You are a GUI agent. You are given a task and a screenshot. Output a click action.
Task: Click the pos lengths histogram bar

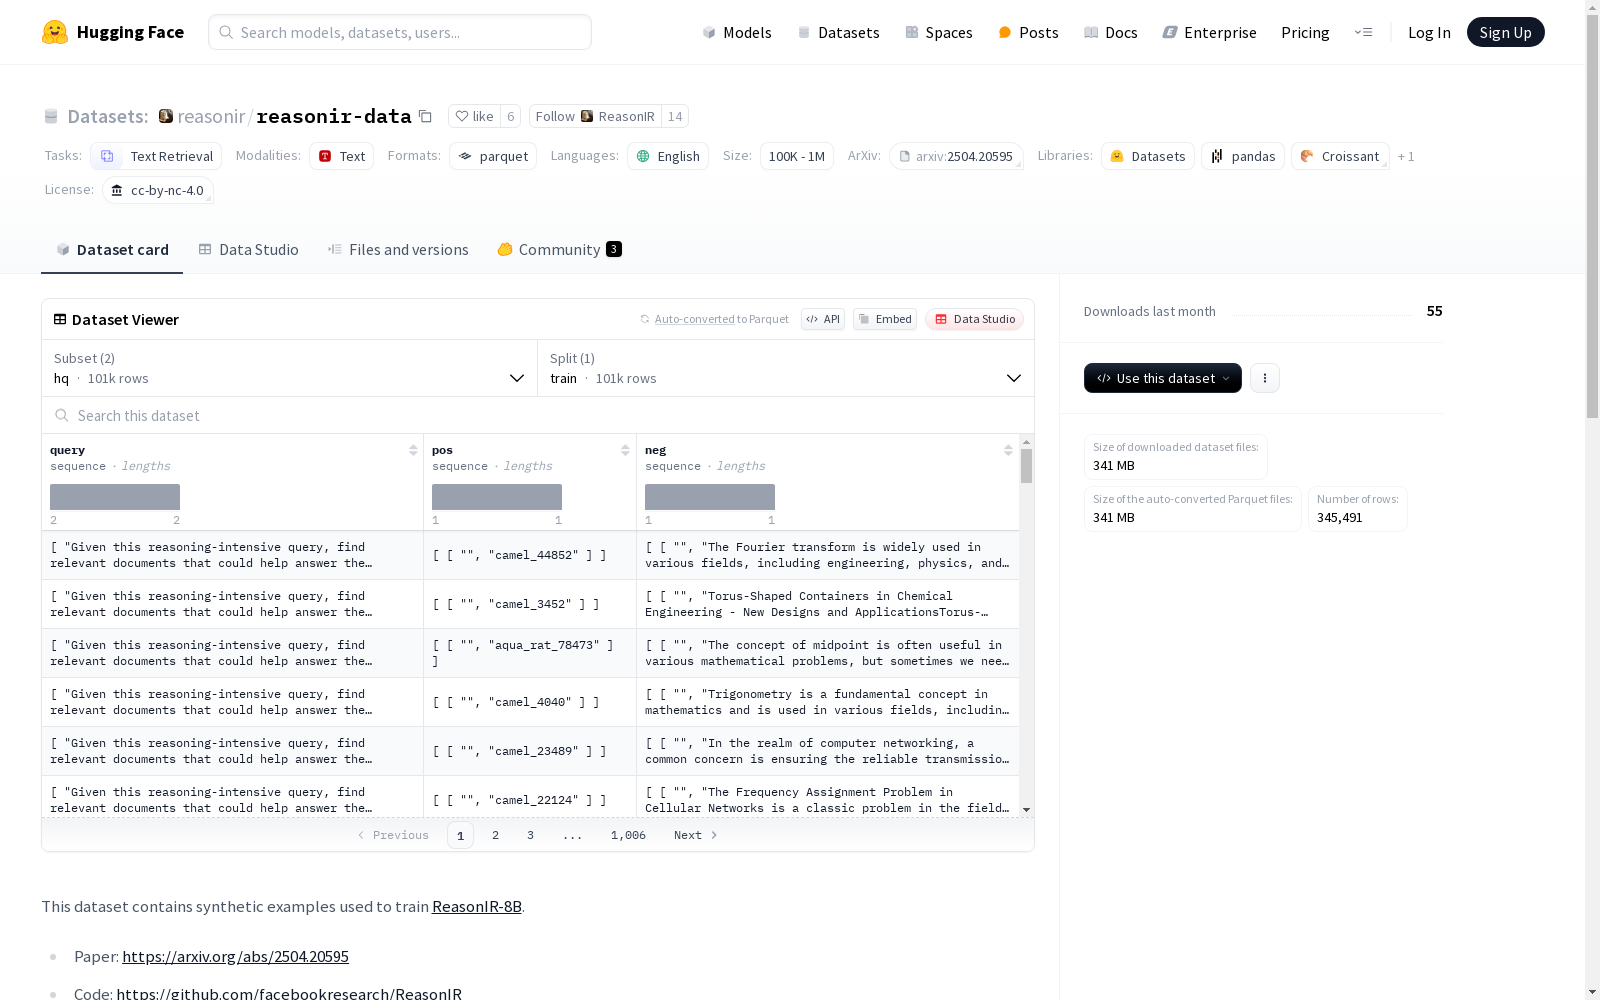(497, 497)
